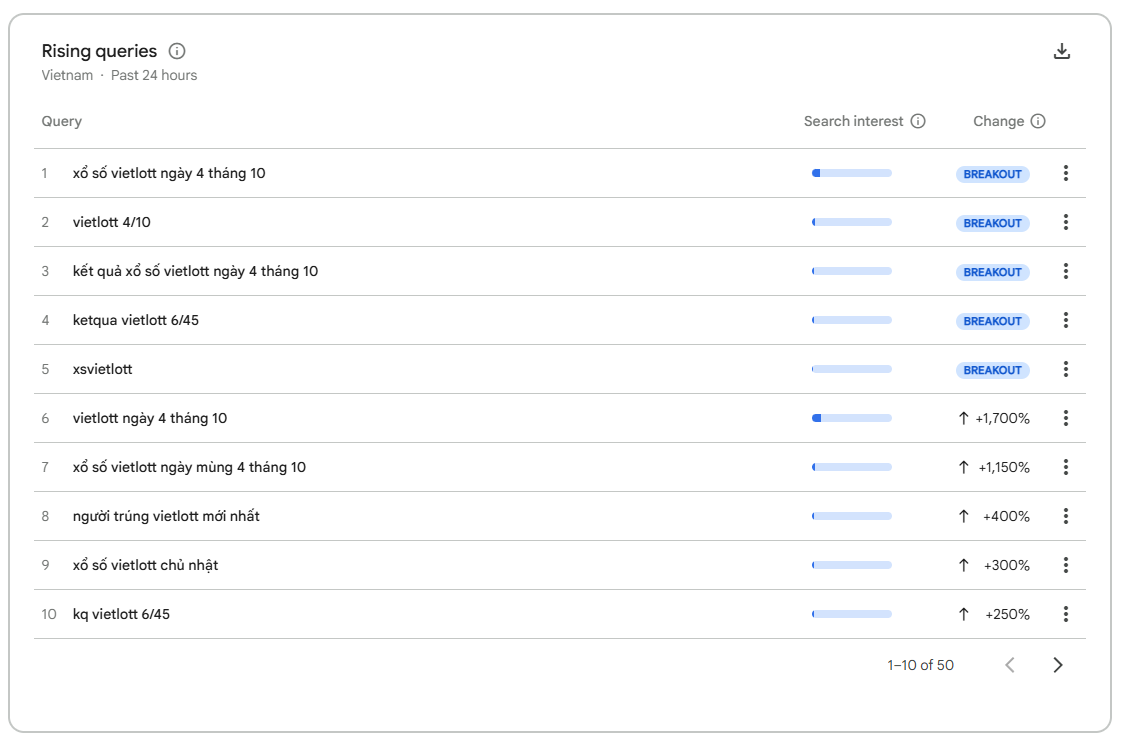This screenshot has height=738, width=1121.
Task: Go to next page of queries
Action: [1057, 665]
